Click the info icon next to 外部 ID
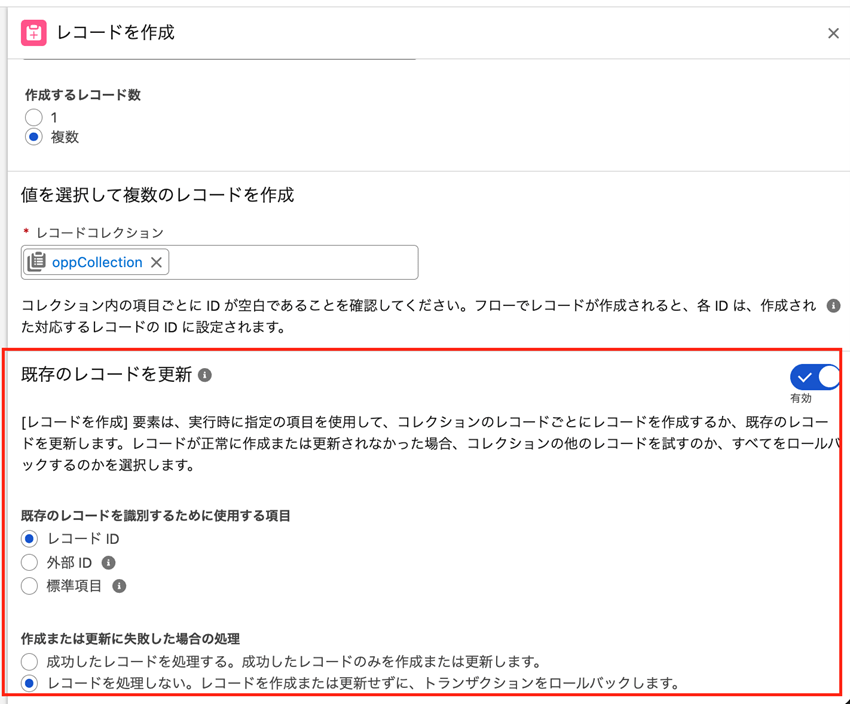The width and height of the screenshot is (850, 704). pos(109,563)
